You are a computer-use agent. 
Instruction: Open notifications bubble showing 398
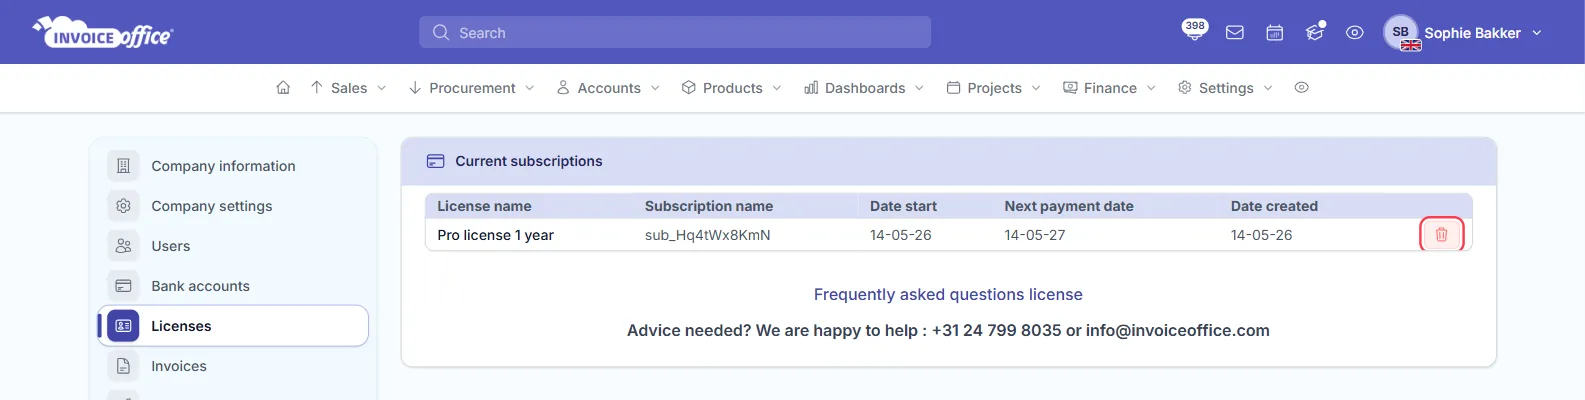tap(1194, 30)
